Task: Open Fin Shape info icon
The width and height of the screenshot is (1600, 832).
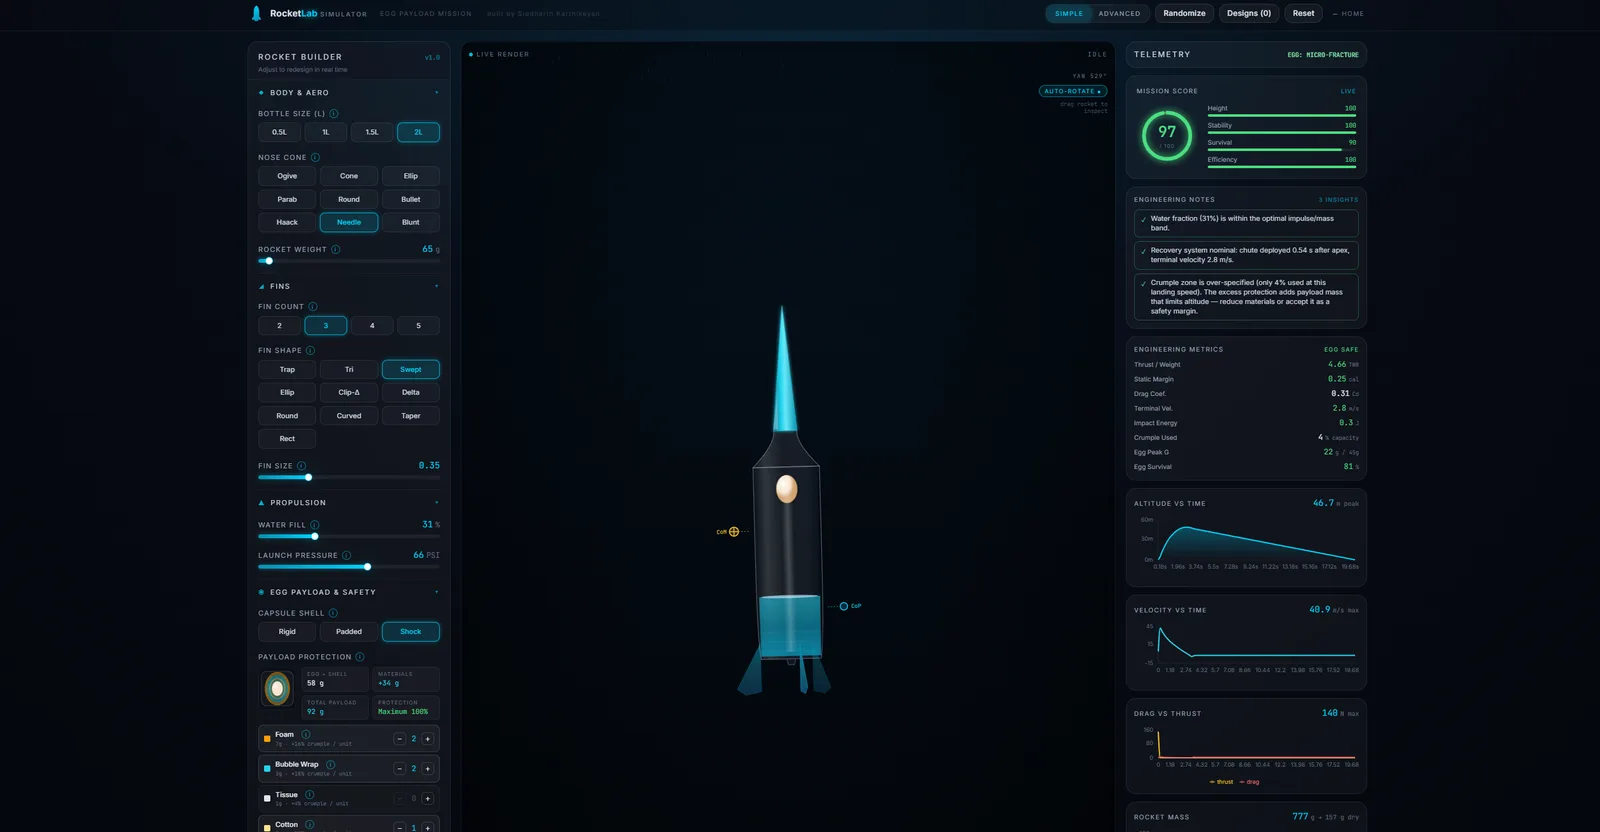Action: pyautogui.click(x=310, y=351)
